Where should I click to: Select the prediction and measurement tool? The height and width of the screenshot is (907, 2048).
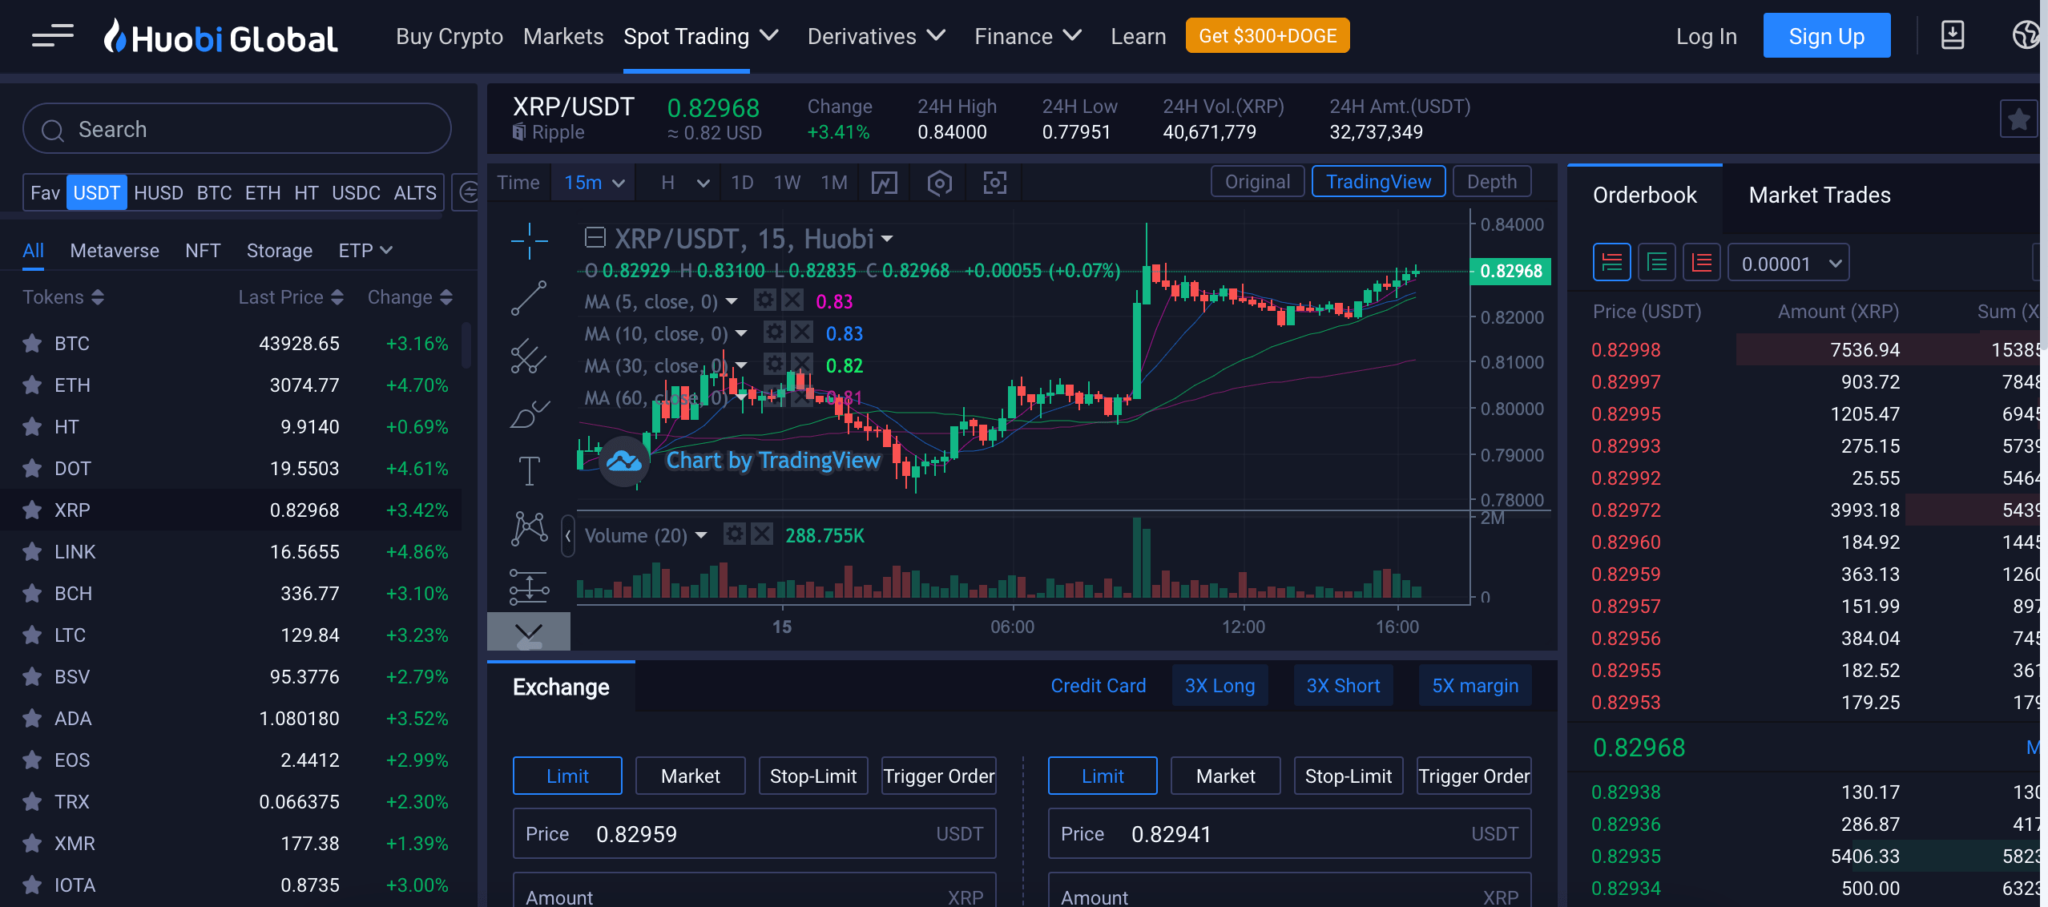click(529, 587)
